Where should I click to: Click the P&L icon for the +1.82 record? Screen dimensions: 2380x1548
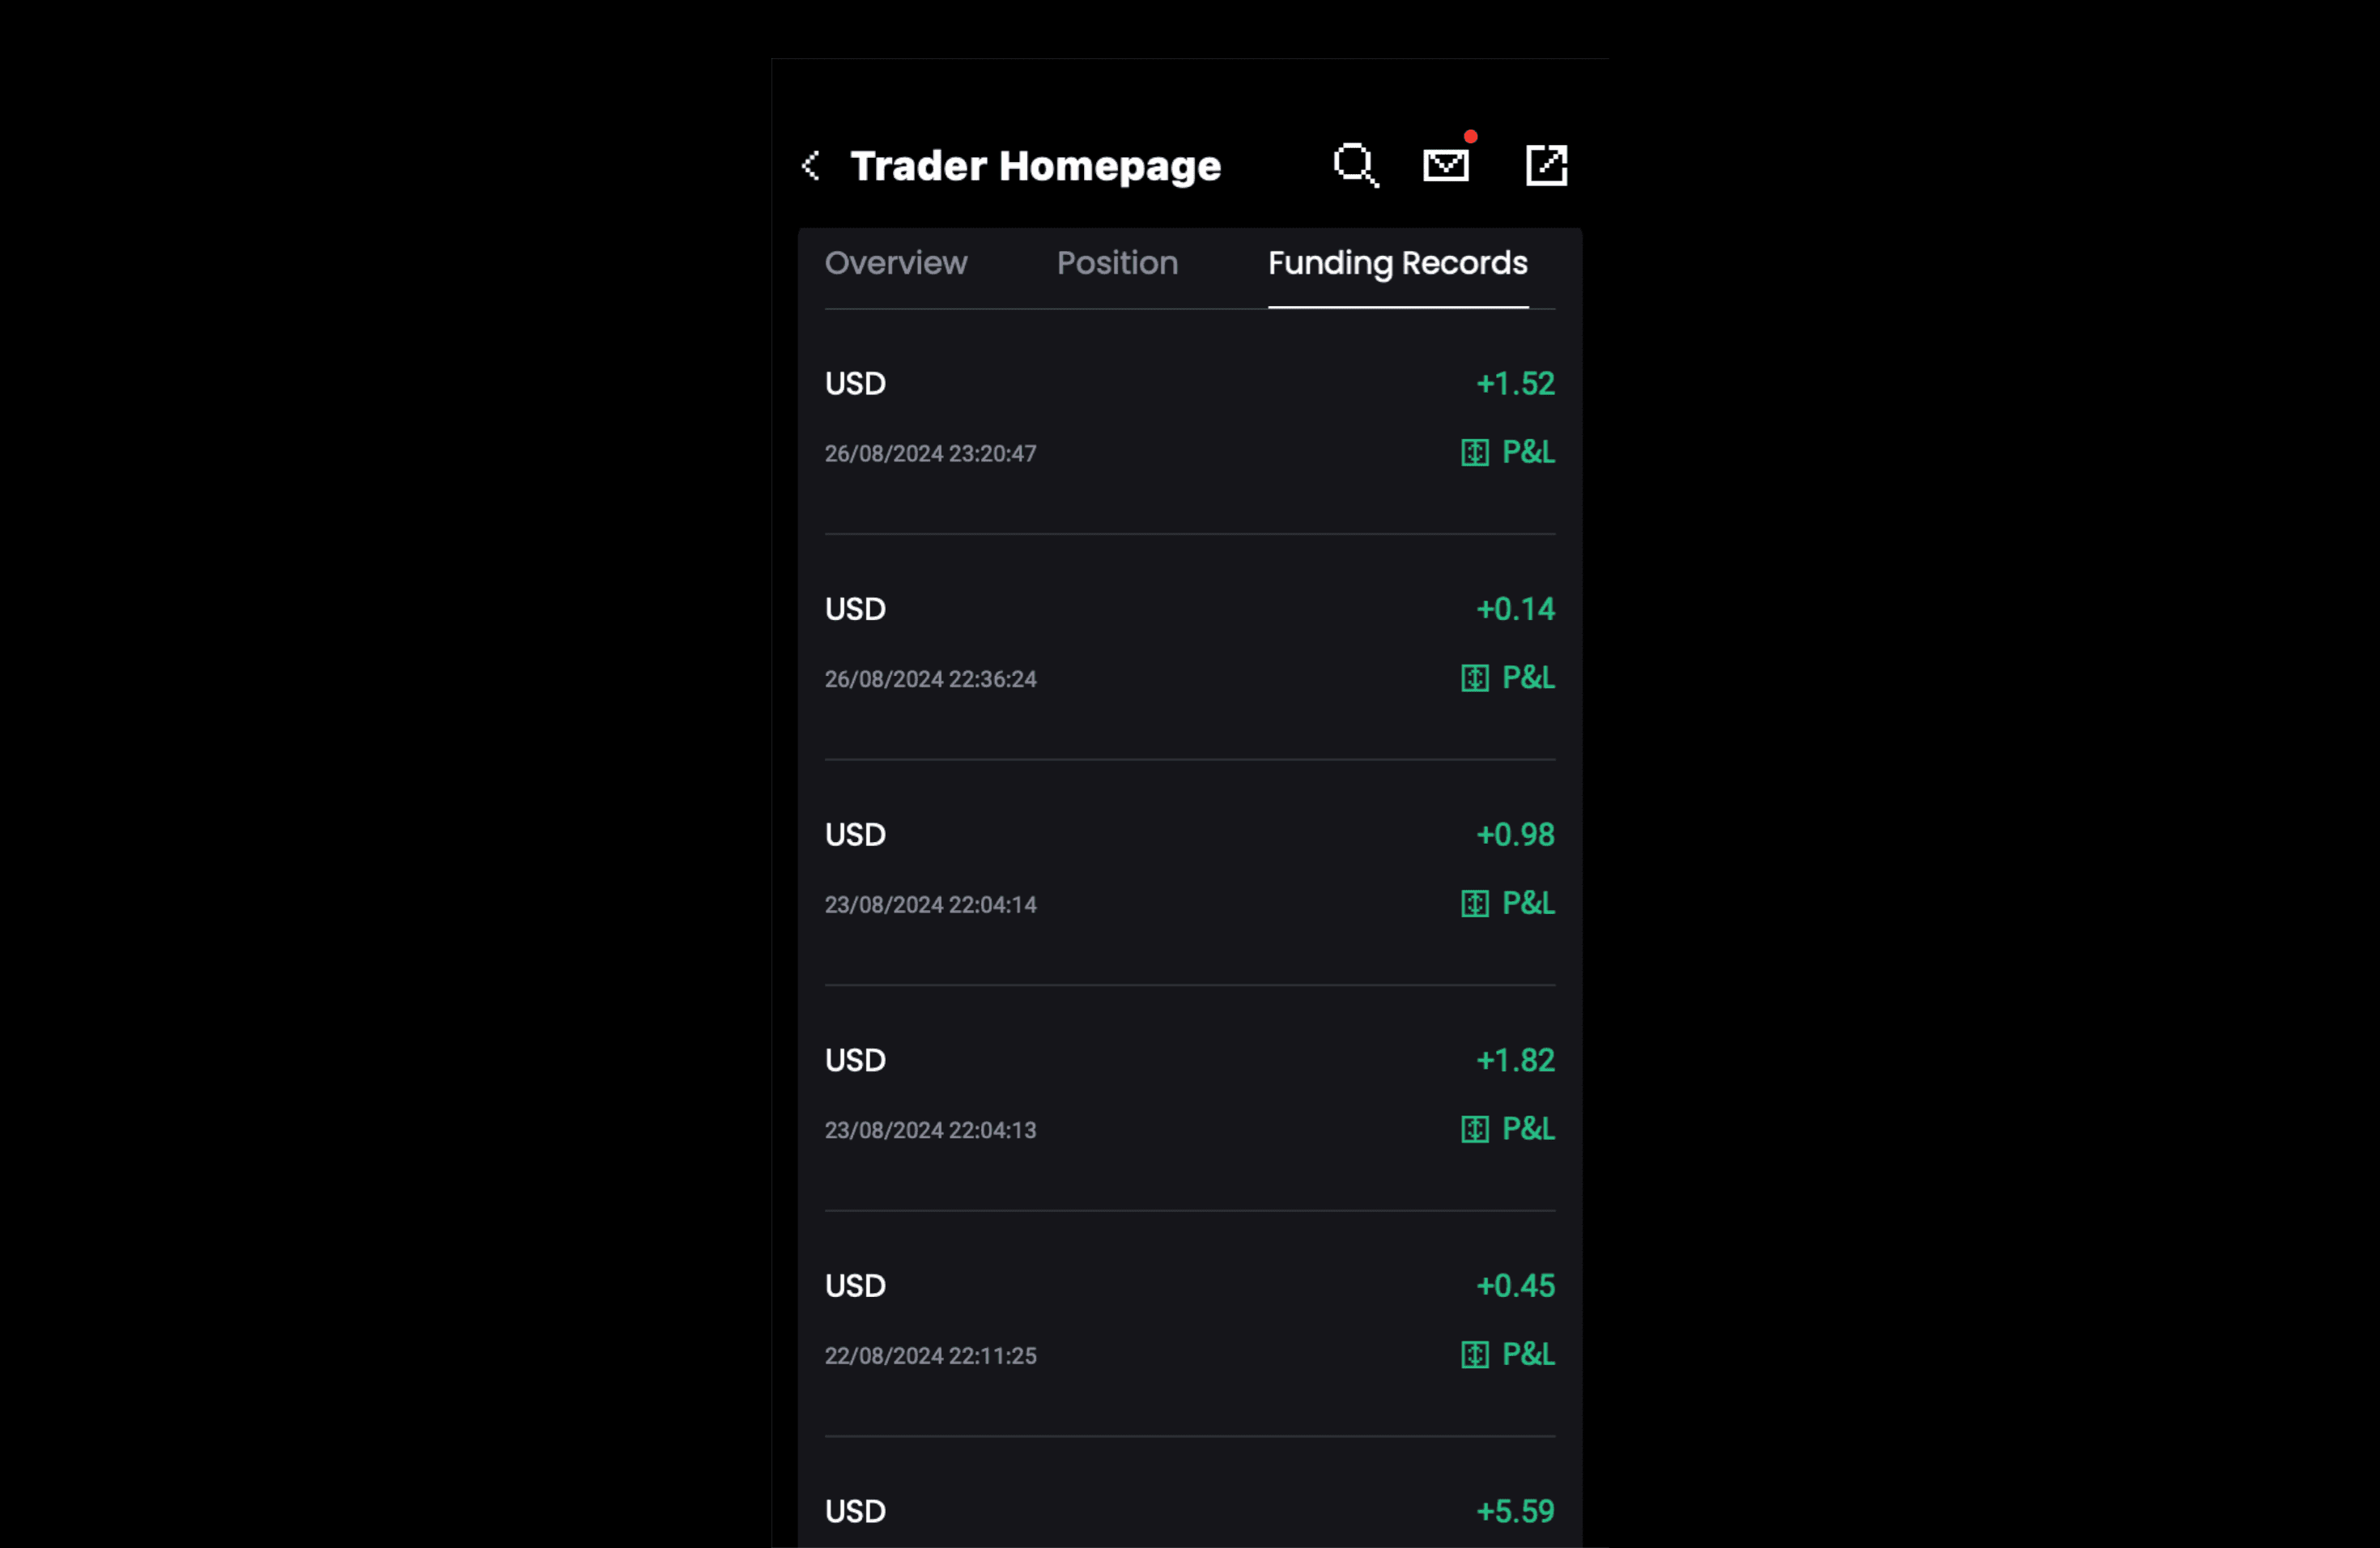coord(1475,1130)
